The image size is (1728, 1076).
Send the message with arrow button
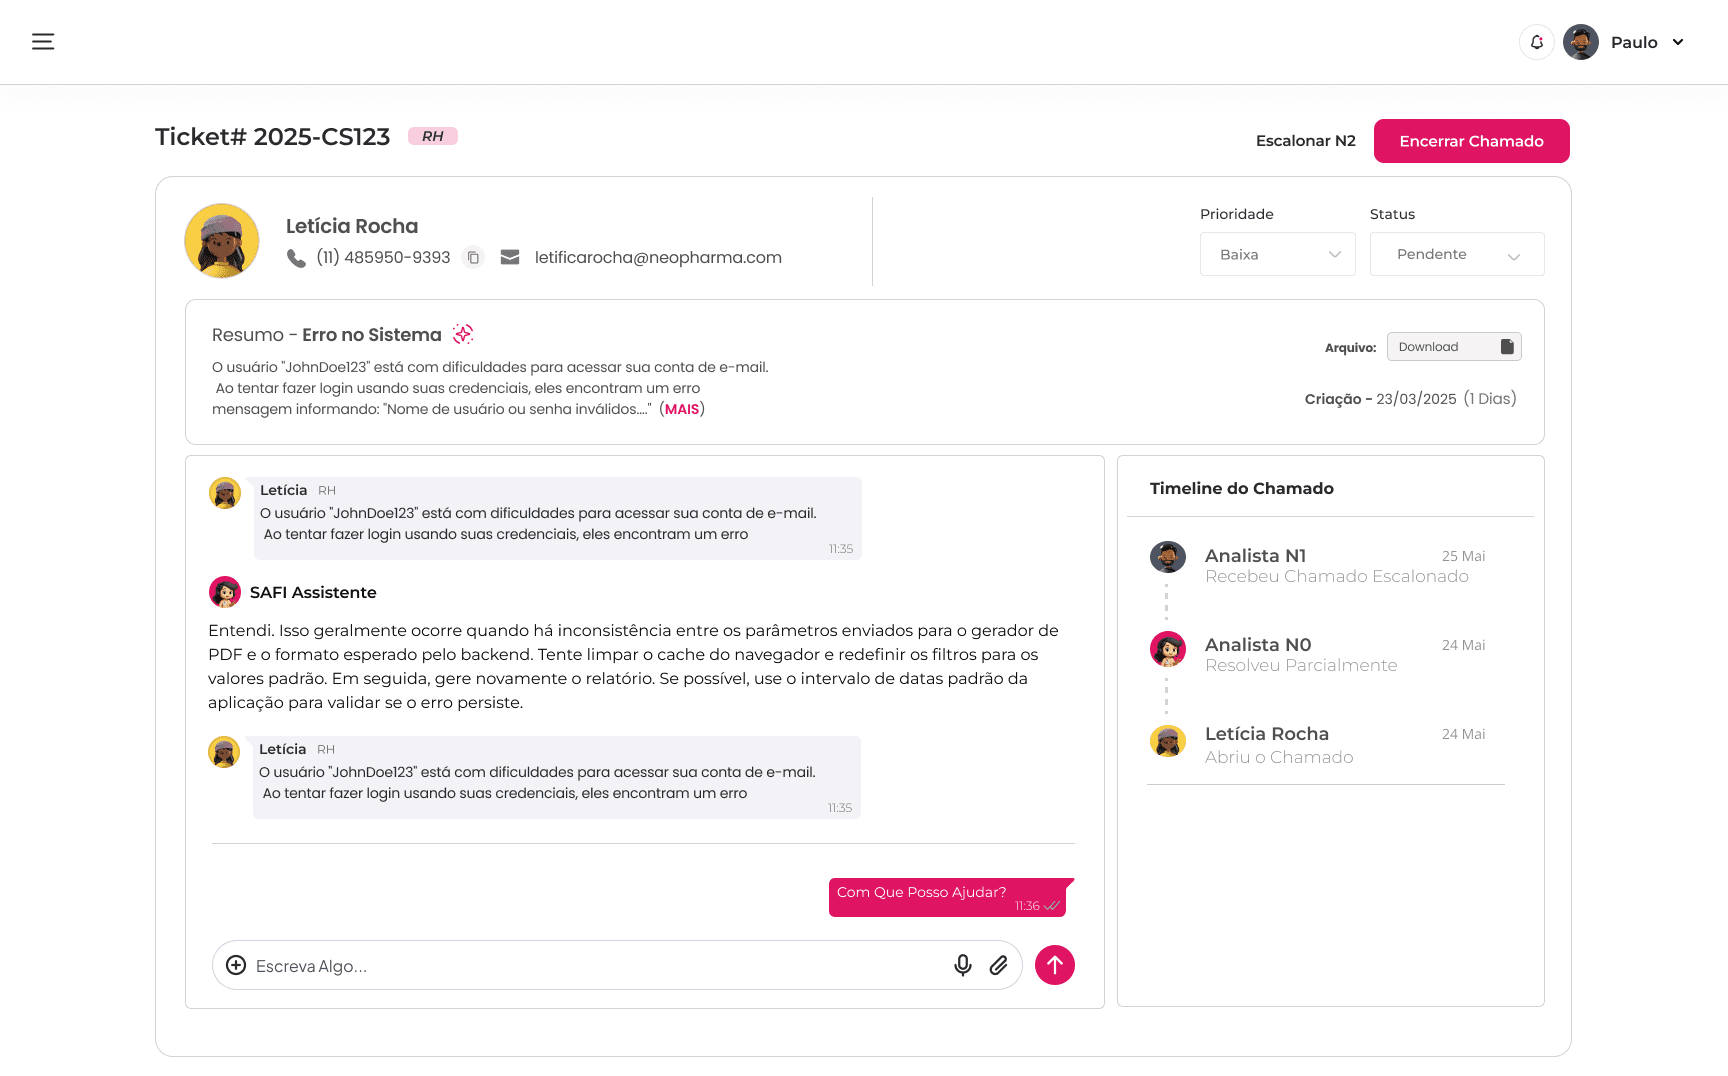pyautogui.click(x=1054, y=965)
